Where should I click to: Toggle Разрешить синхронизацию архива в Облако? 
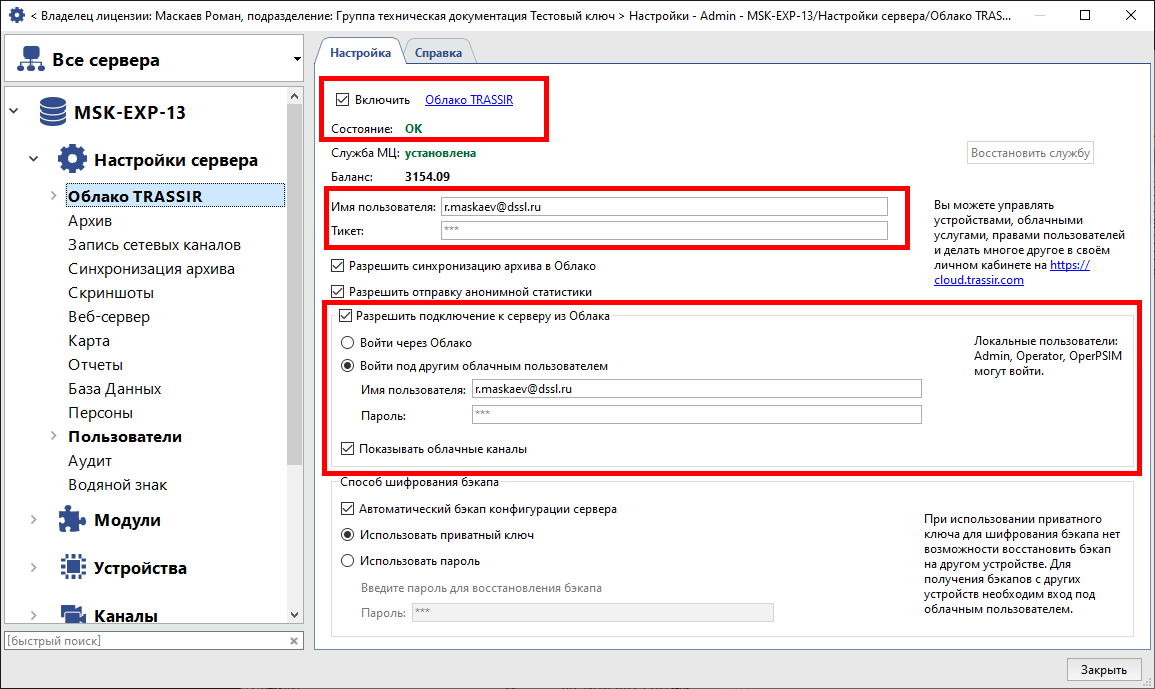pos(337,266)
